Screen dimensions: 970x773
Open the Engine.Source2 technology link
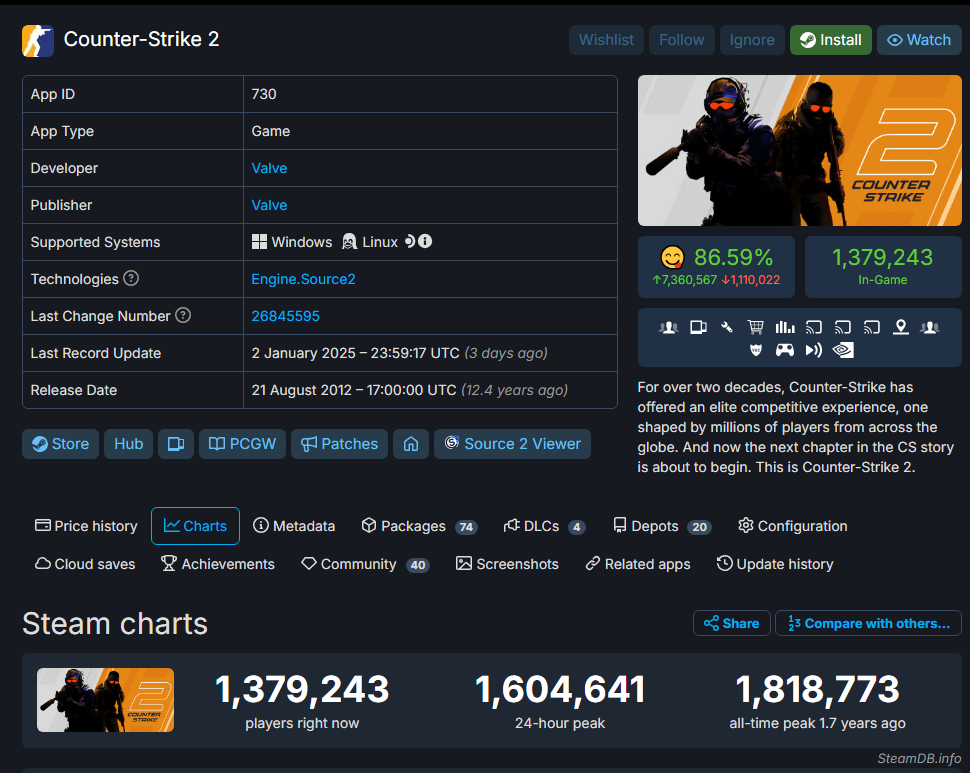[x=303, y=279]
